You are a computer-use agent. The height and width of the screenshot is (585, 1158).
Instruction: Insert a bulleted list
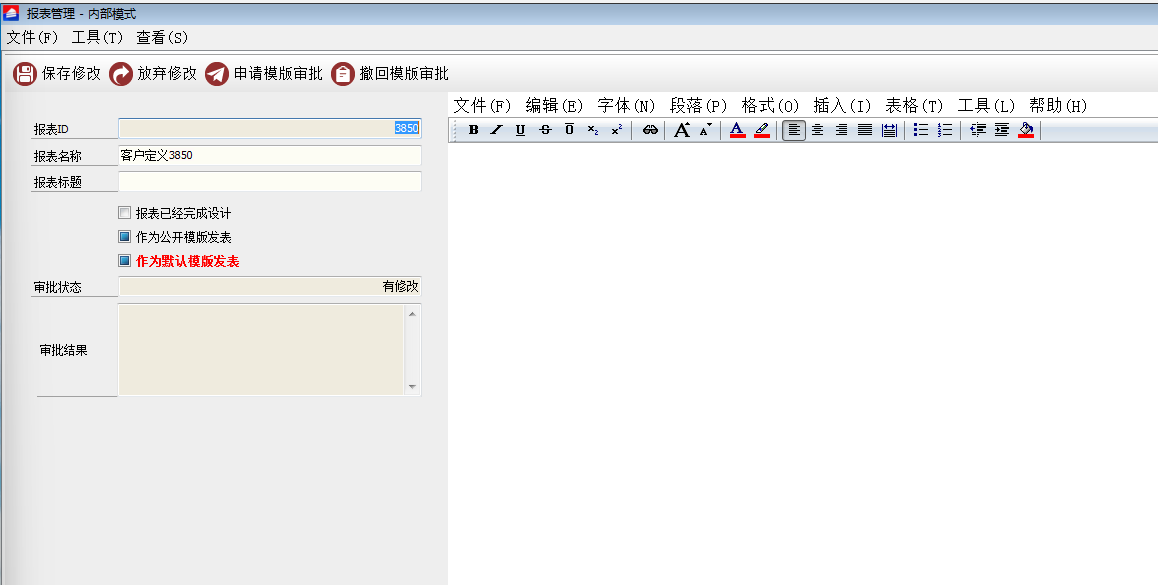921,130
